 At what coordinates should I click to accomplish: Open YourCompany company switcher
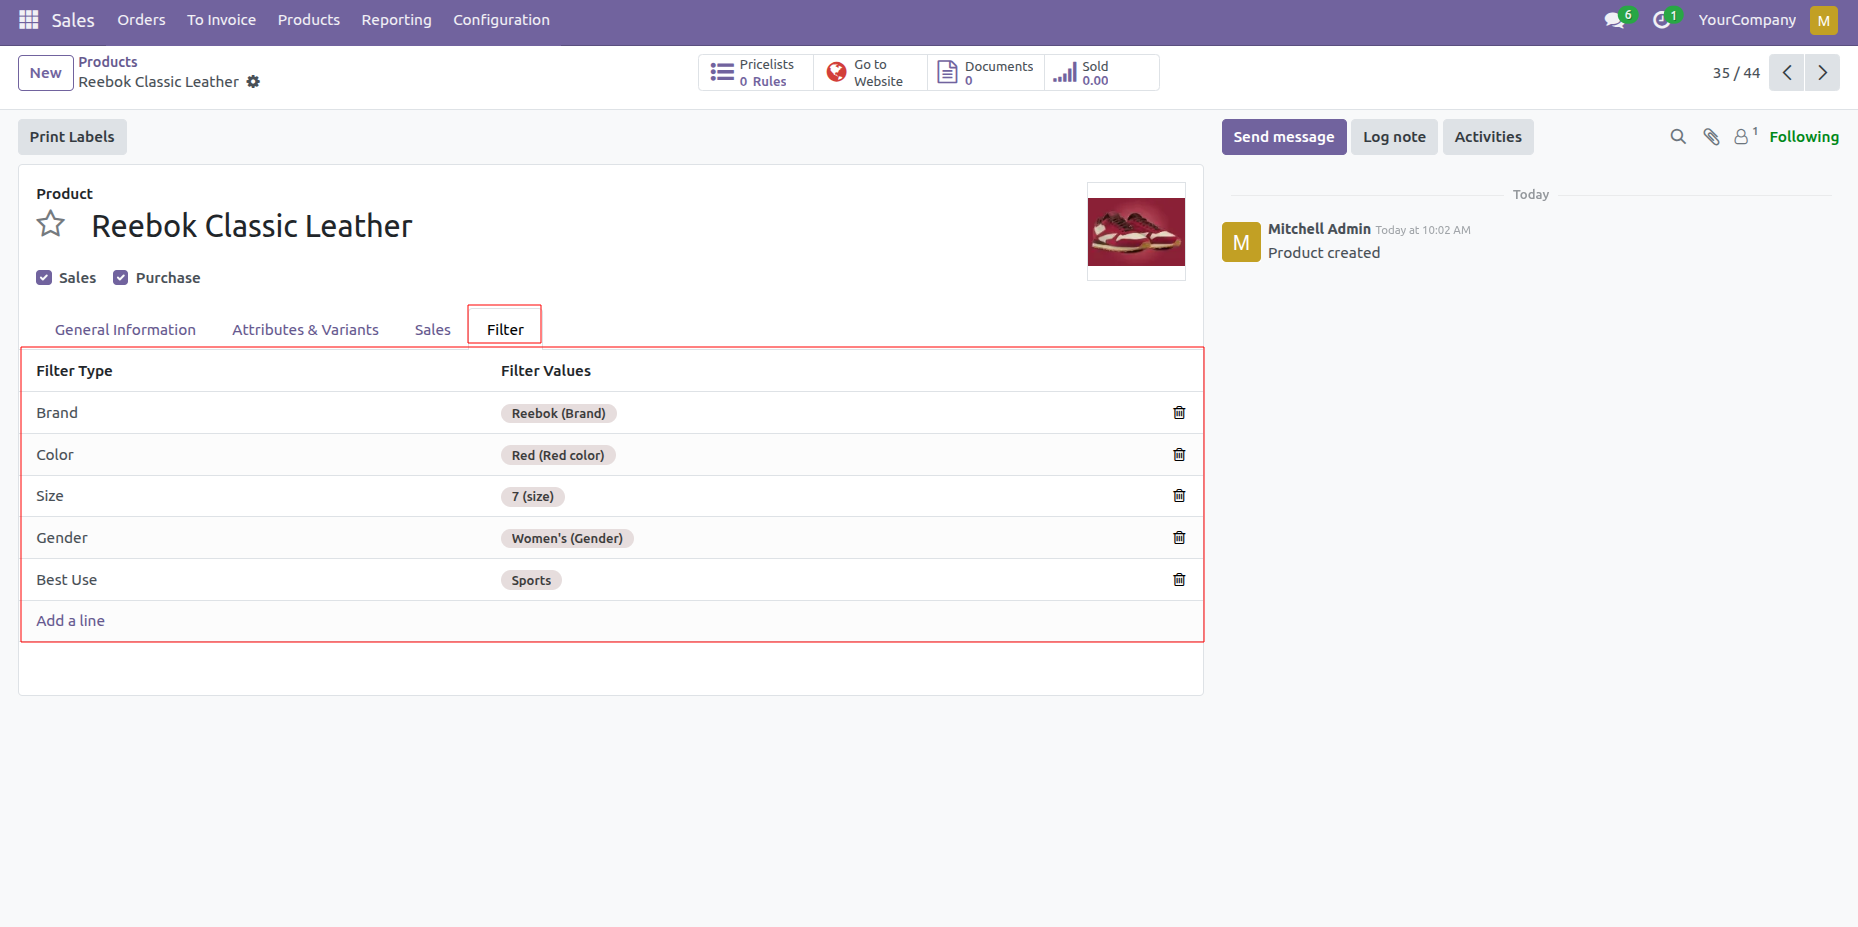click(x=1747, y=20)
